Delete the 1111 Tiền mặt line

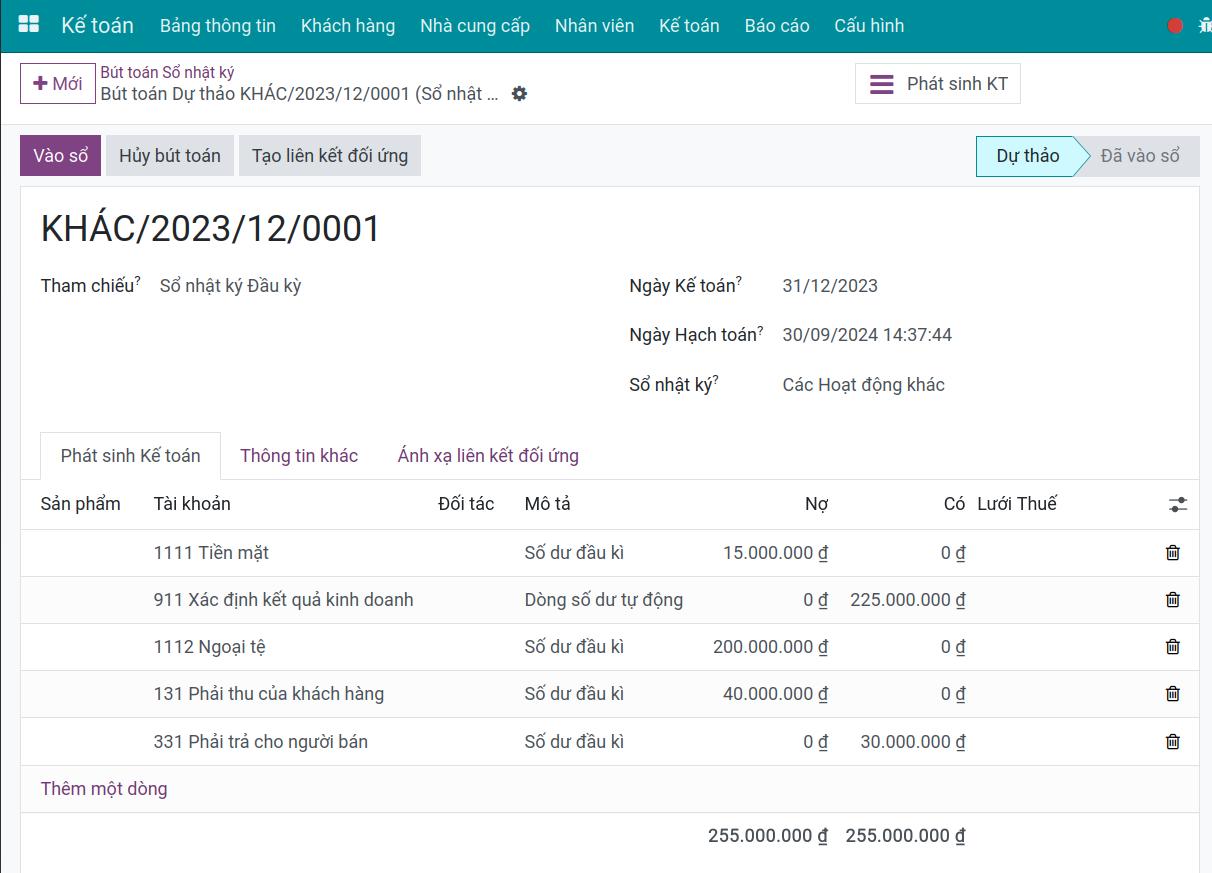pos(1173,553)
